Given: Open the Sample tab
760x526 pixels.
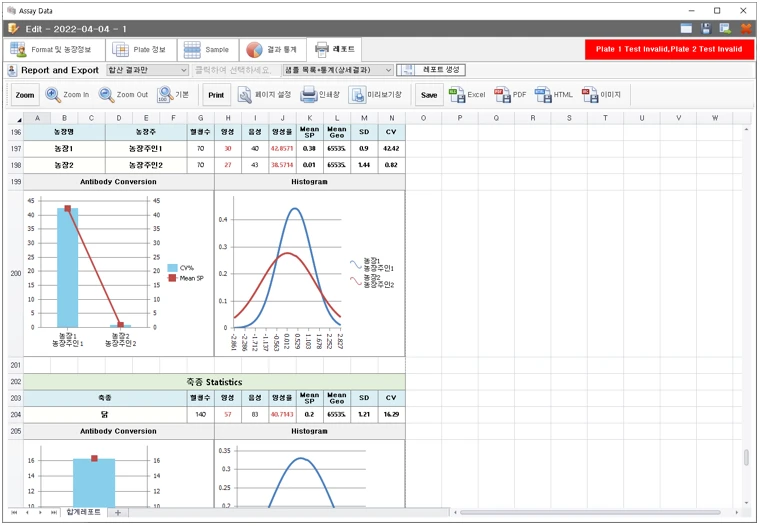Looking at the screenshot, I should [208, 49].
